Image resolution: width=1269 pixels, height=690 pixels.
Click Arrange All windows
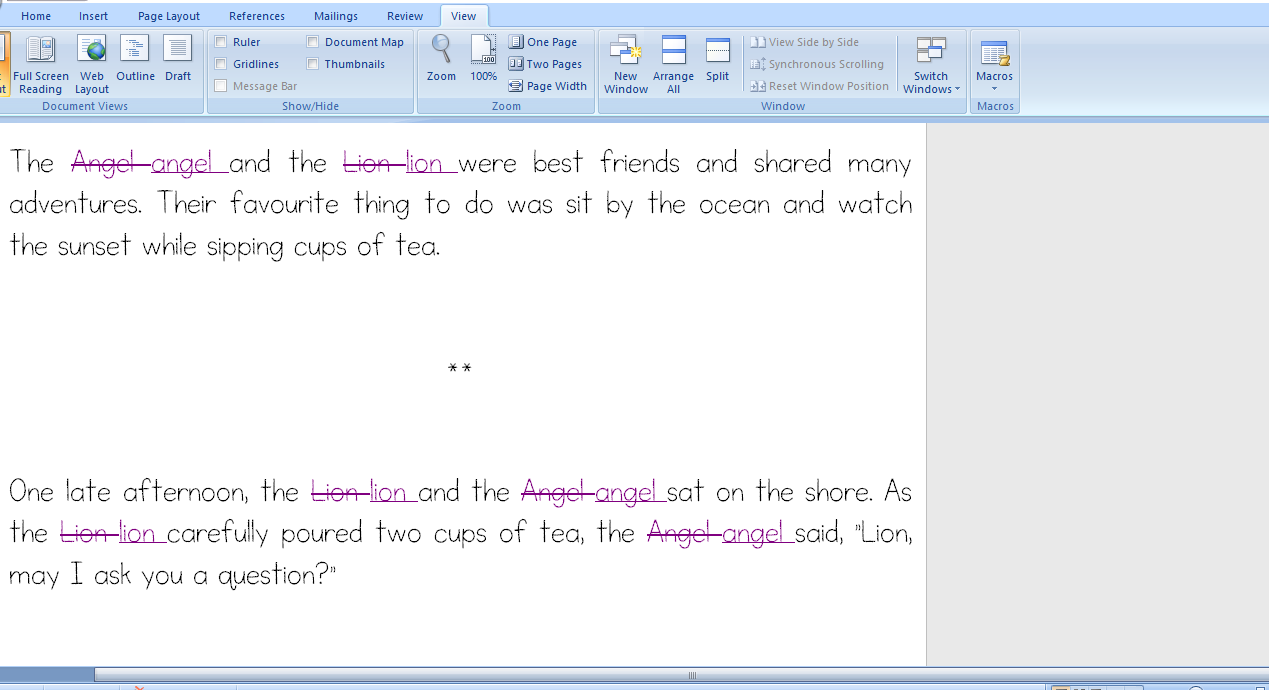673,65
